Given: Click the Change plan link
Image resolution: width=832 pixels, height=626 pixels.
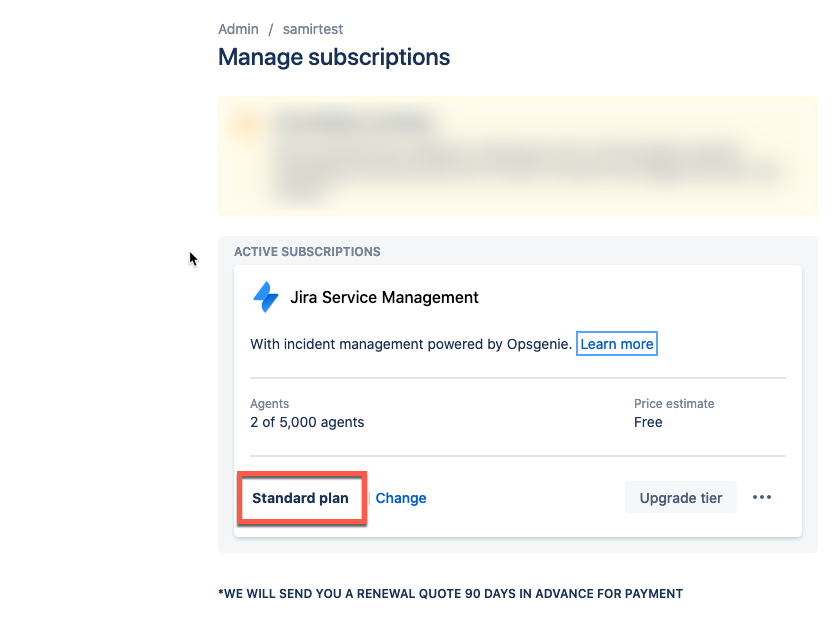Looking at the screenshot, I should point(401,498).
